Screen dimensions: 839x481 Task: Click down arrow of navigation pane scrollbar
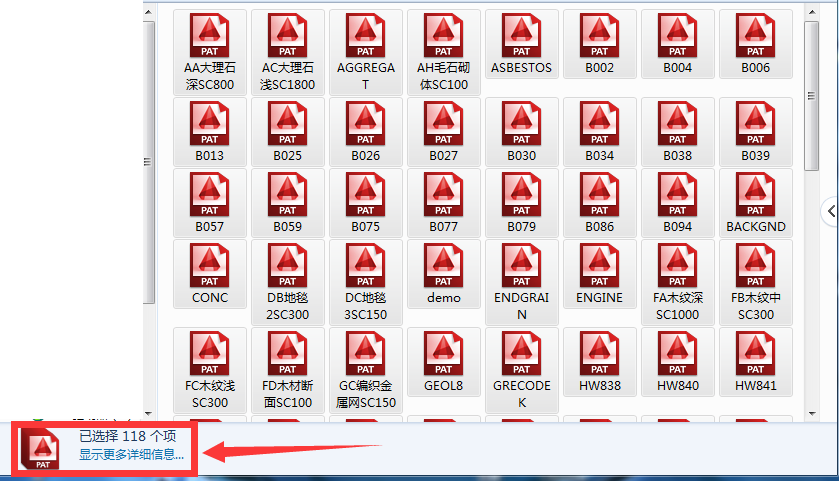[149, 414]
